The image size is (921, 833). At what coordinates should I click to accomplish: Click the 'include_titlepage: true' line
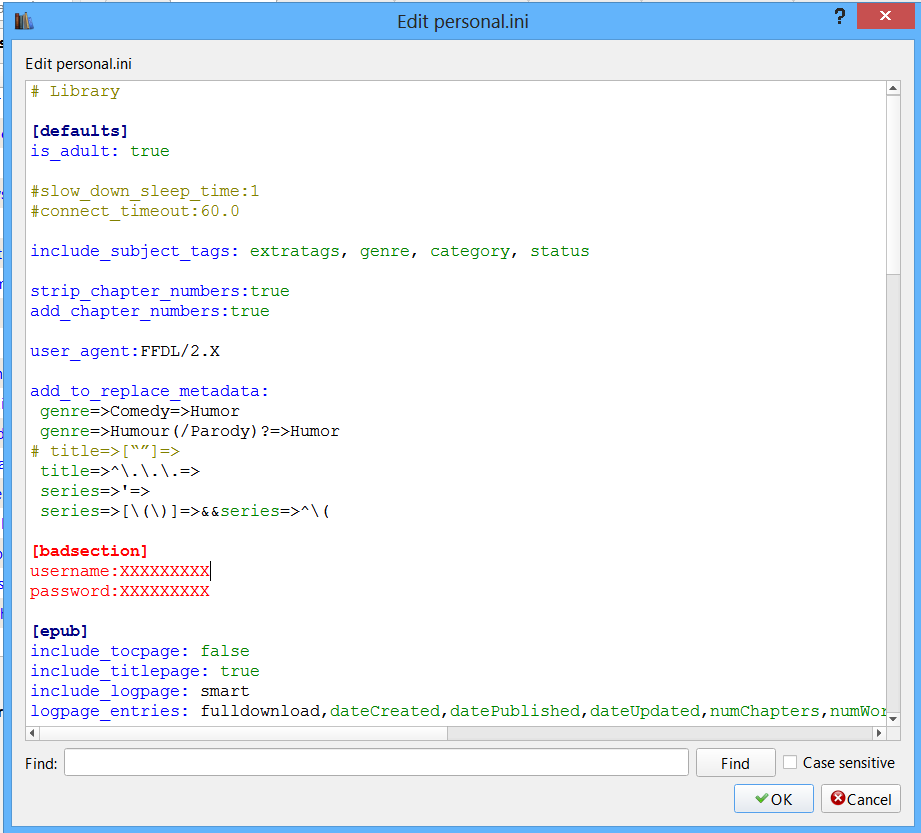coord(145,671)
